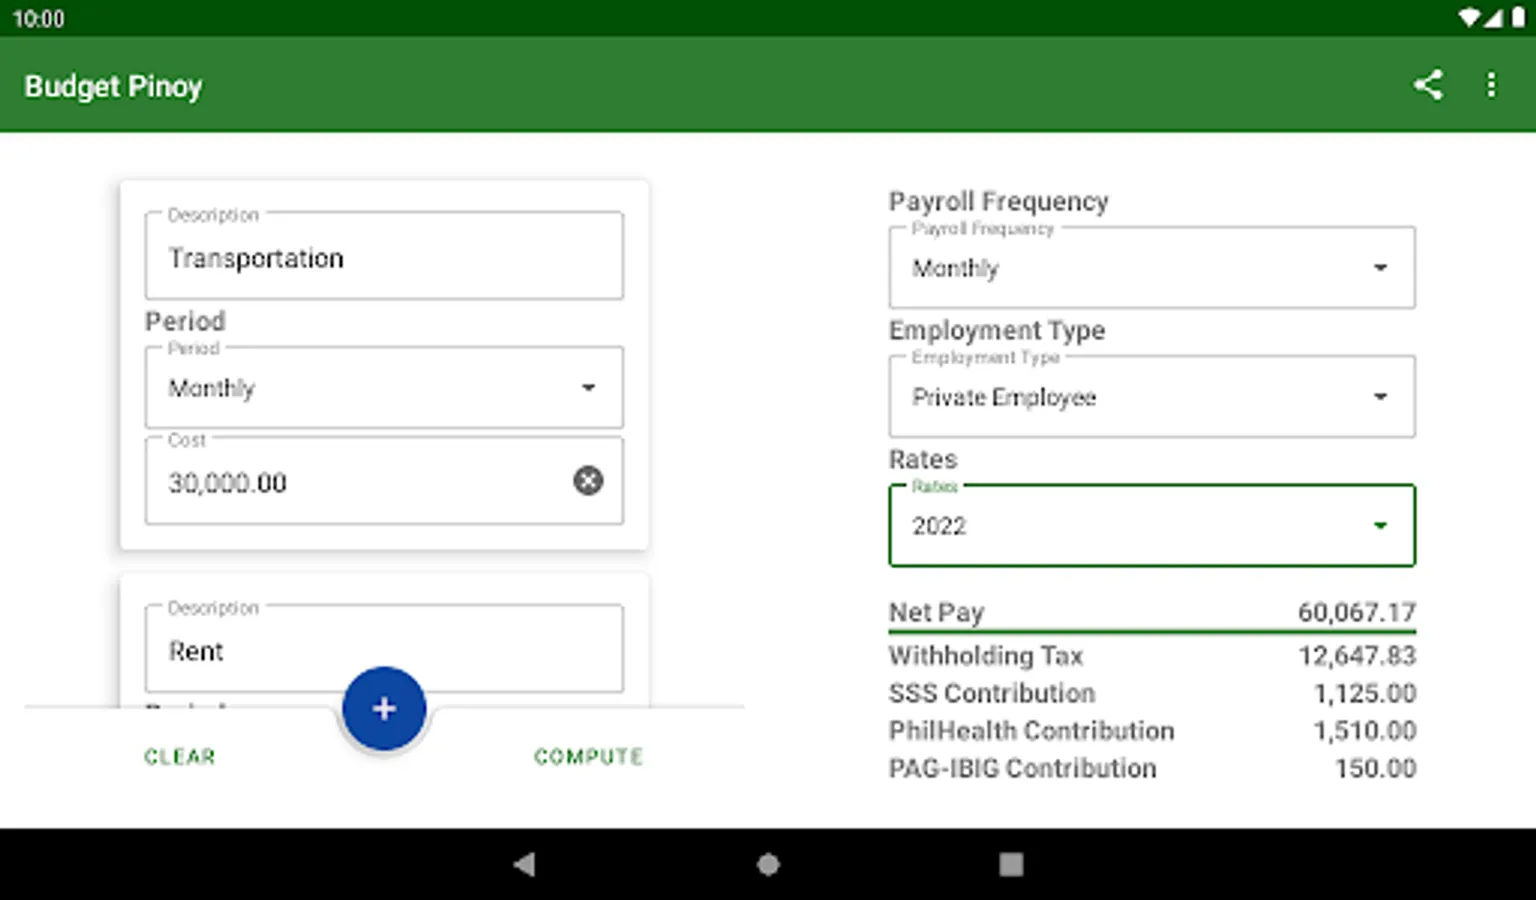
Task: Tap the PhilHealth Contribution label
Action: click(x=1032, y=731)
